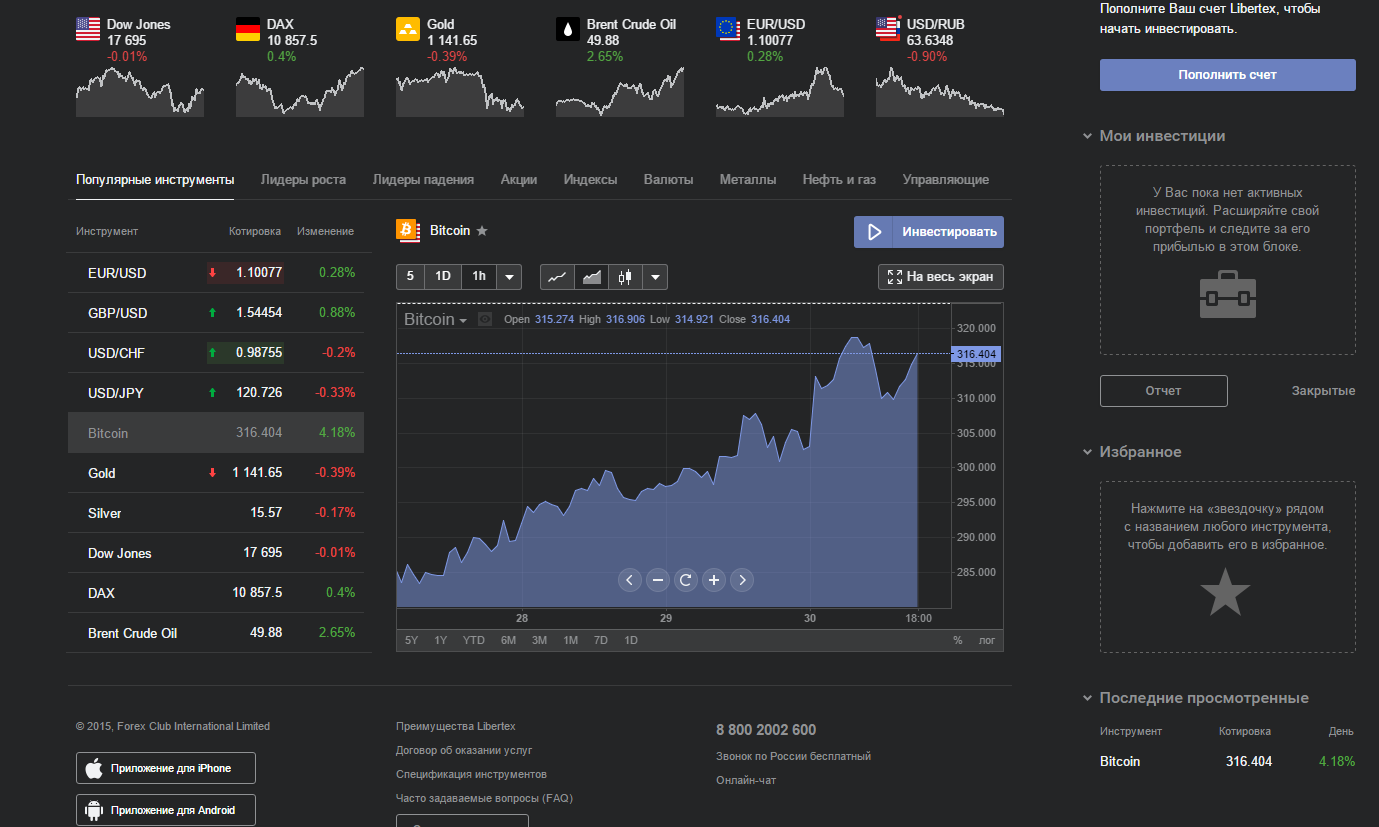Click На весь экран fullscreen button

(x=941, y=277)
